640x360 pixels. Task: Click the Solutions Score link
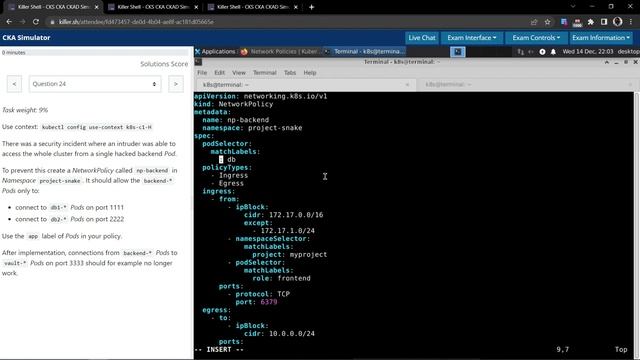click(x=164, y=64)
